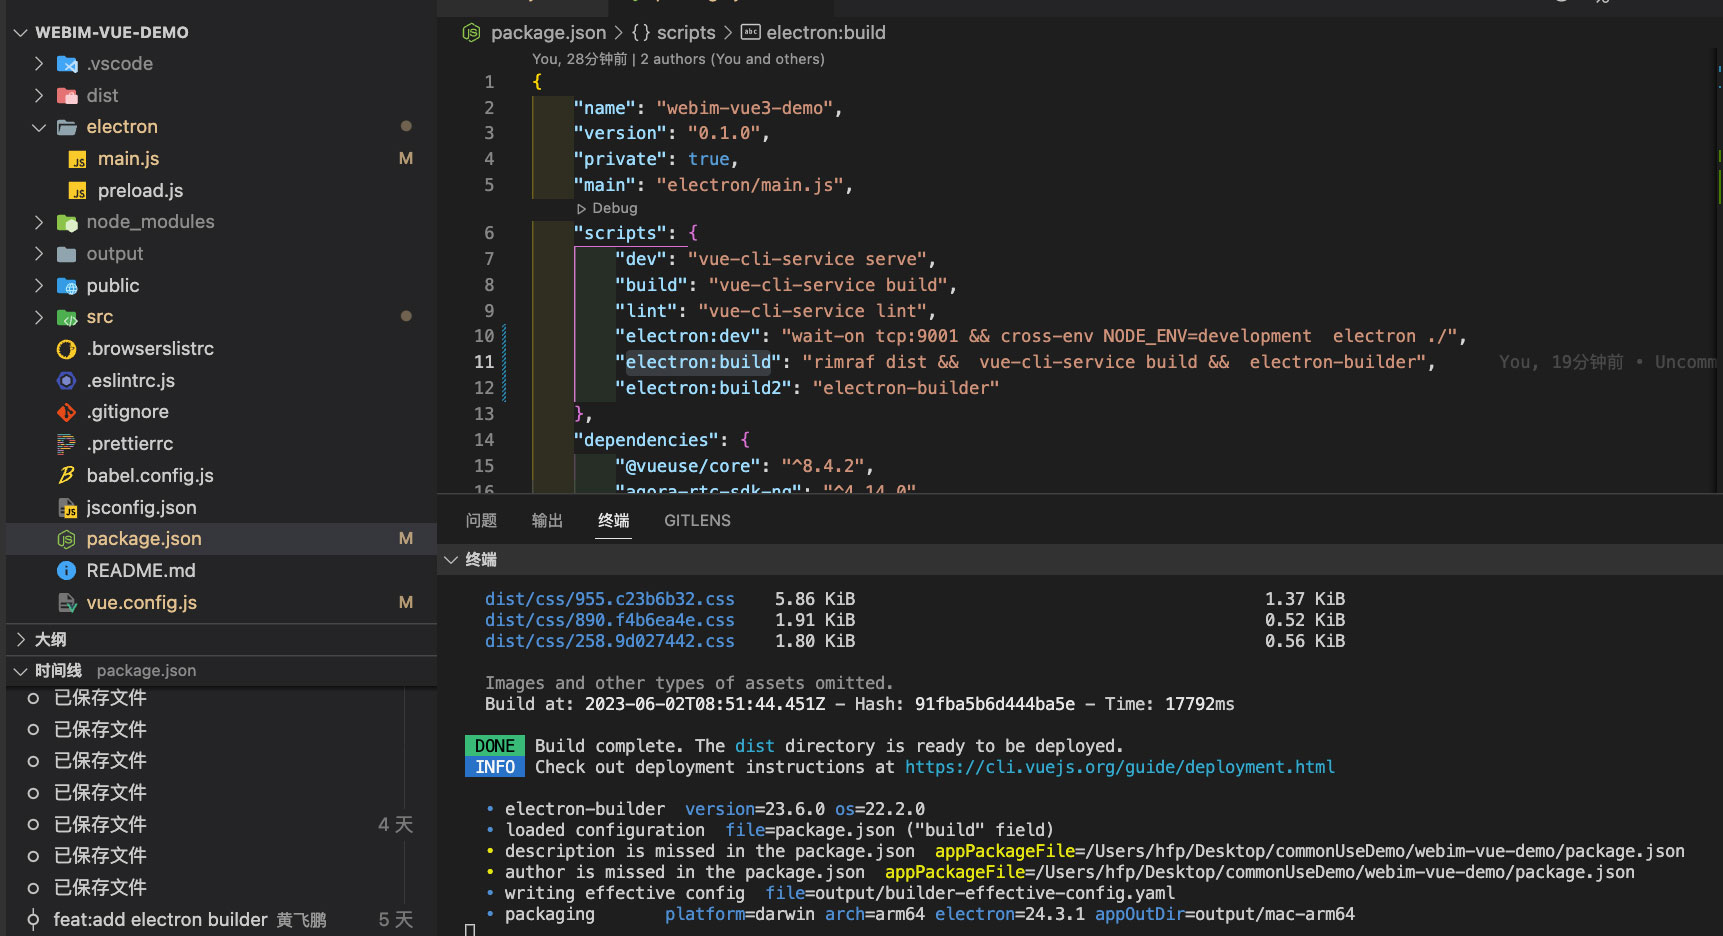Click the dist folder icon
The image size is (1723, 936).
click(67, 96)
